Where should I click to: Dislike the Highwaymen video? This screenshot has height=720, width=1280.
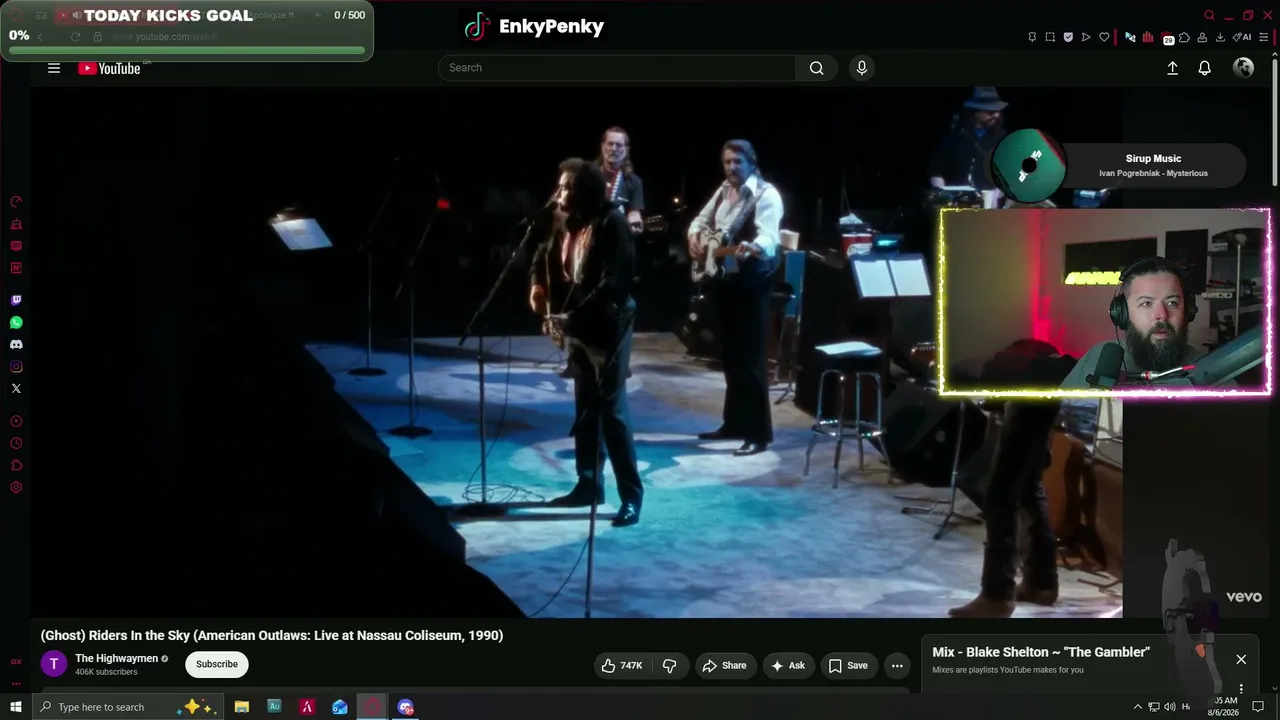point(670,666)
